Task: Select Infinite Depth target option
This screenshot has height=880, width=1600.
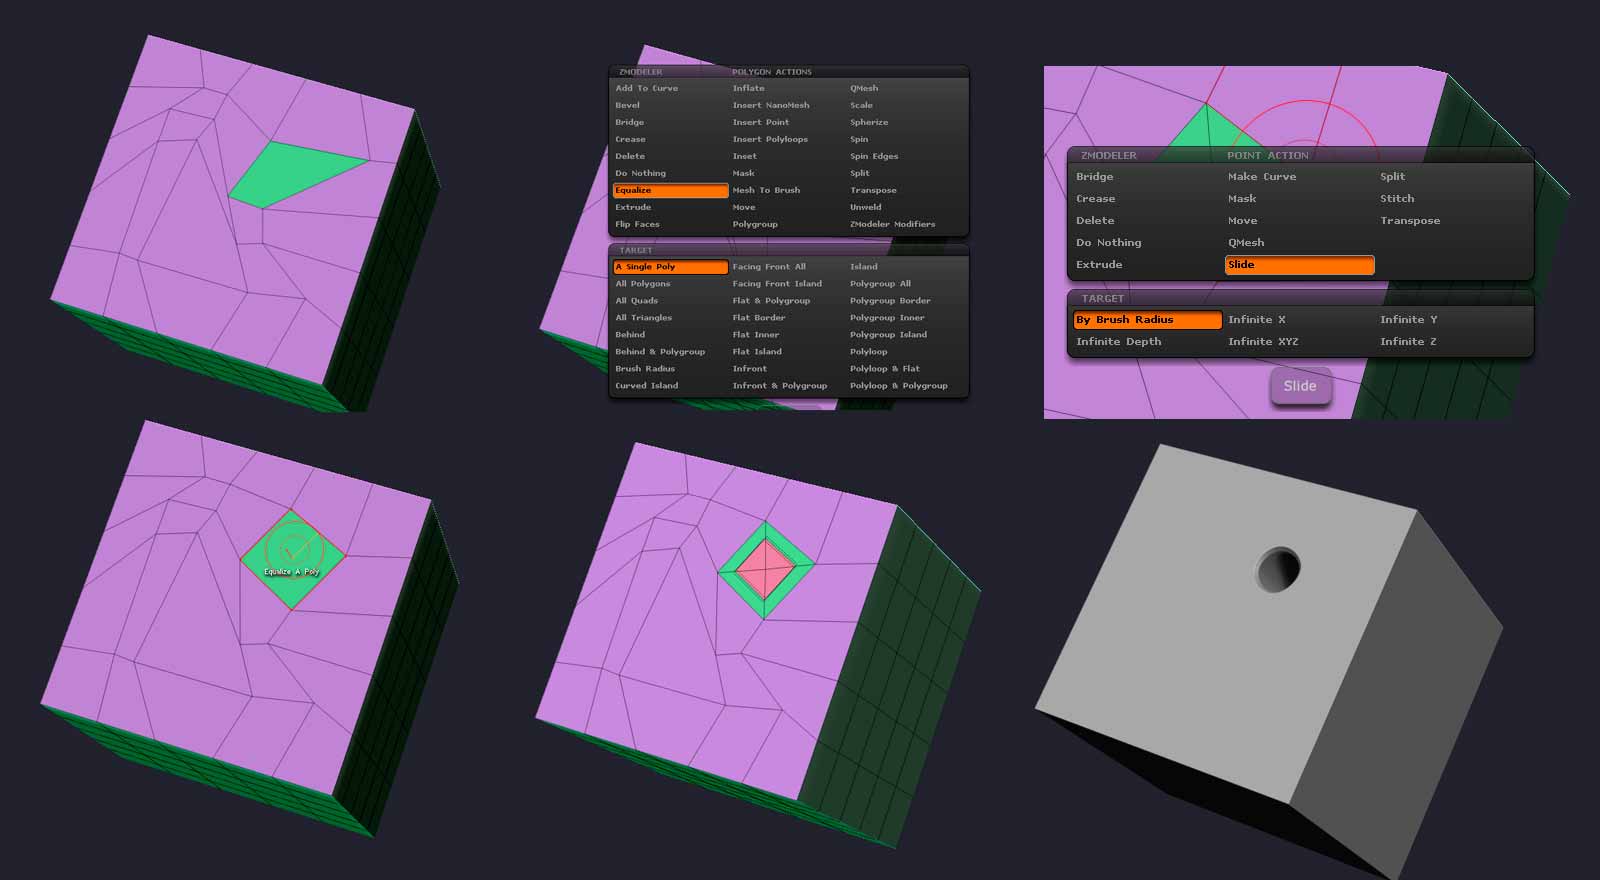Action: point(1118,342)
